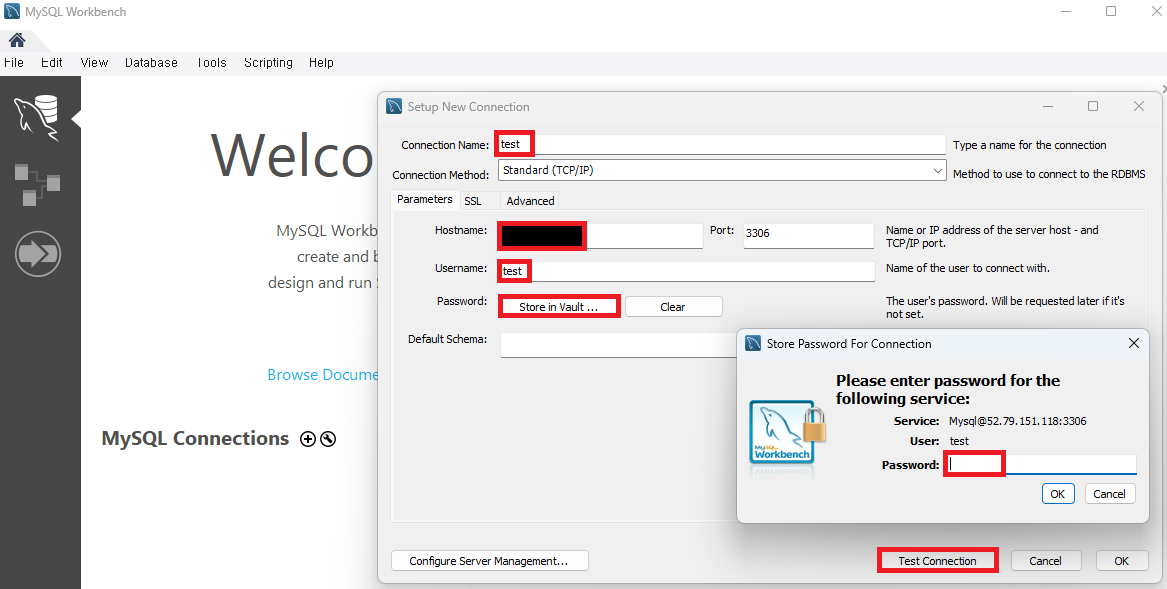Click the Username input field

(686, 271)
